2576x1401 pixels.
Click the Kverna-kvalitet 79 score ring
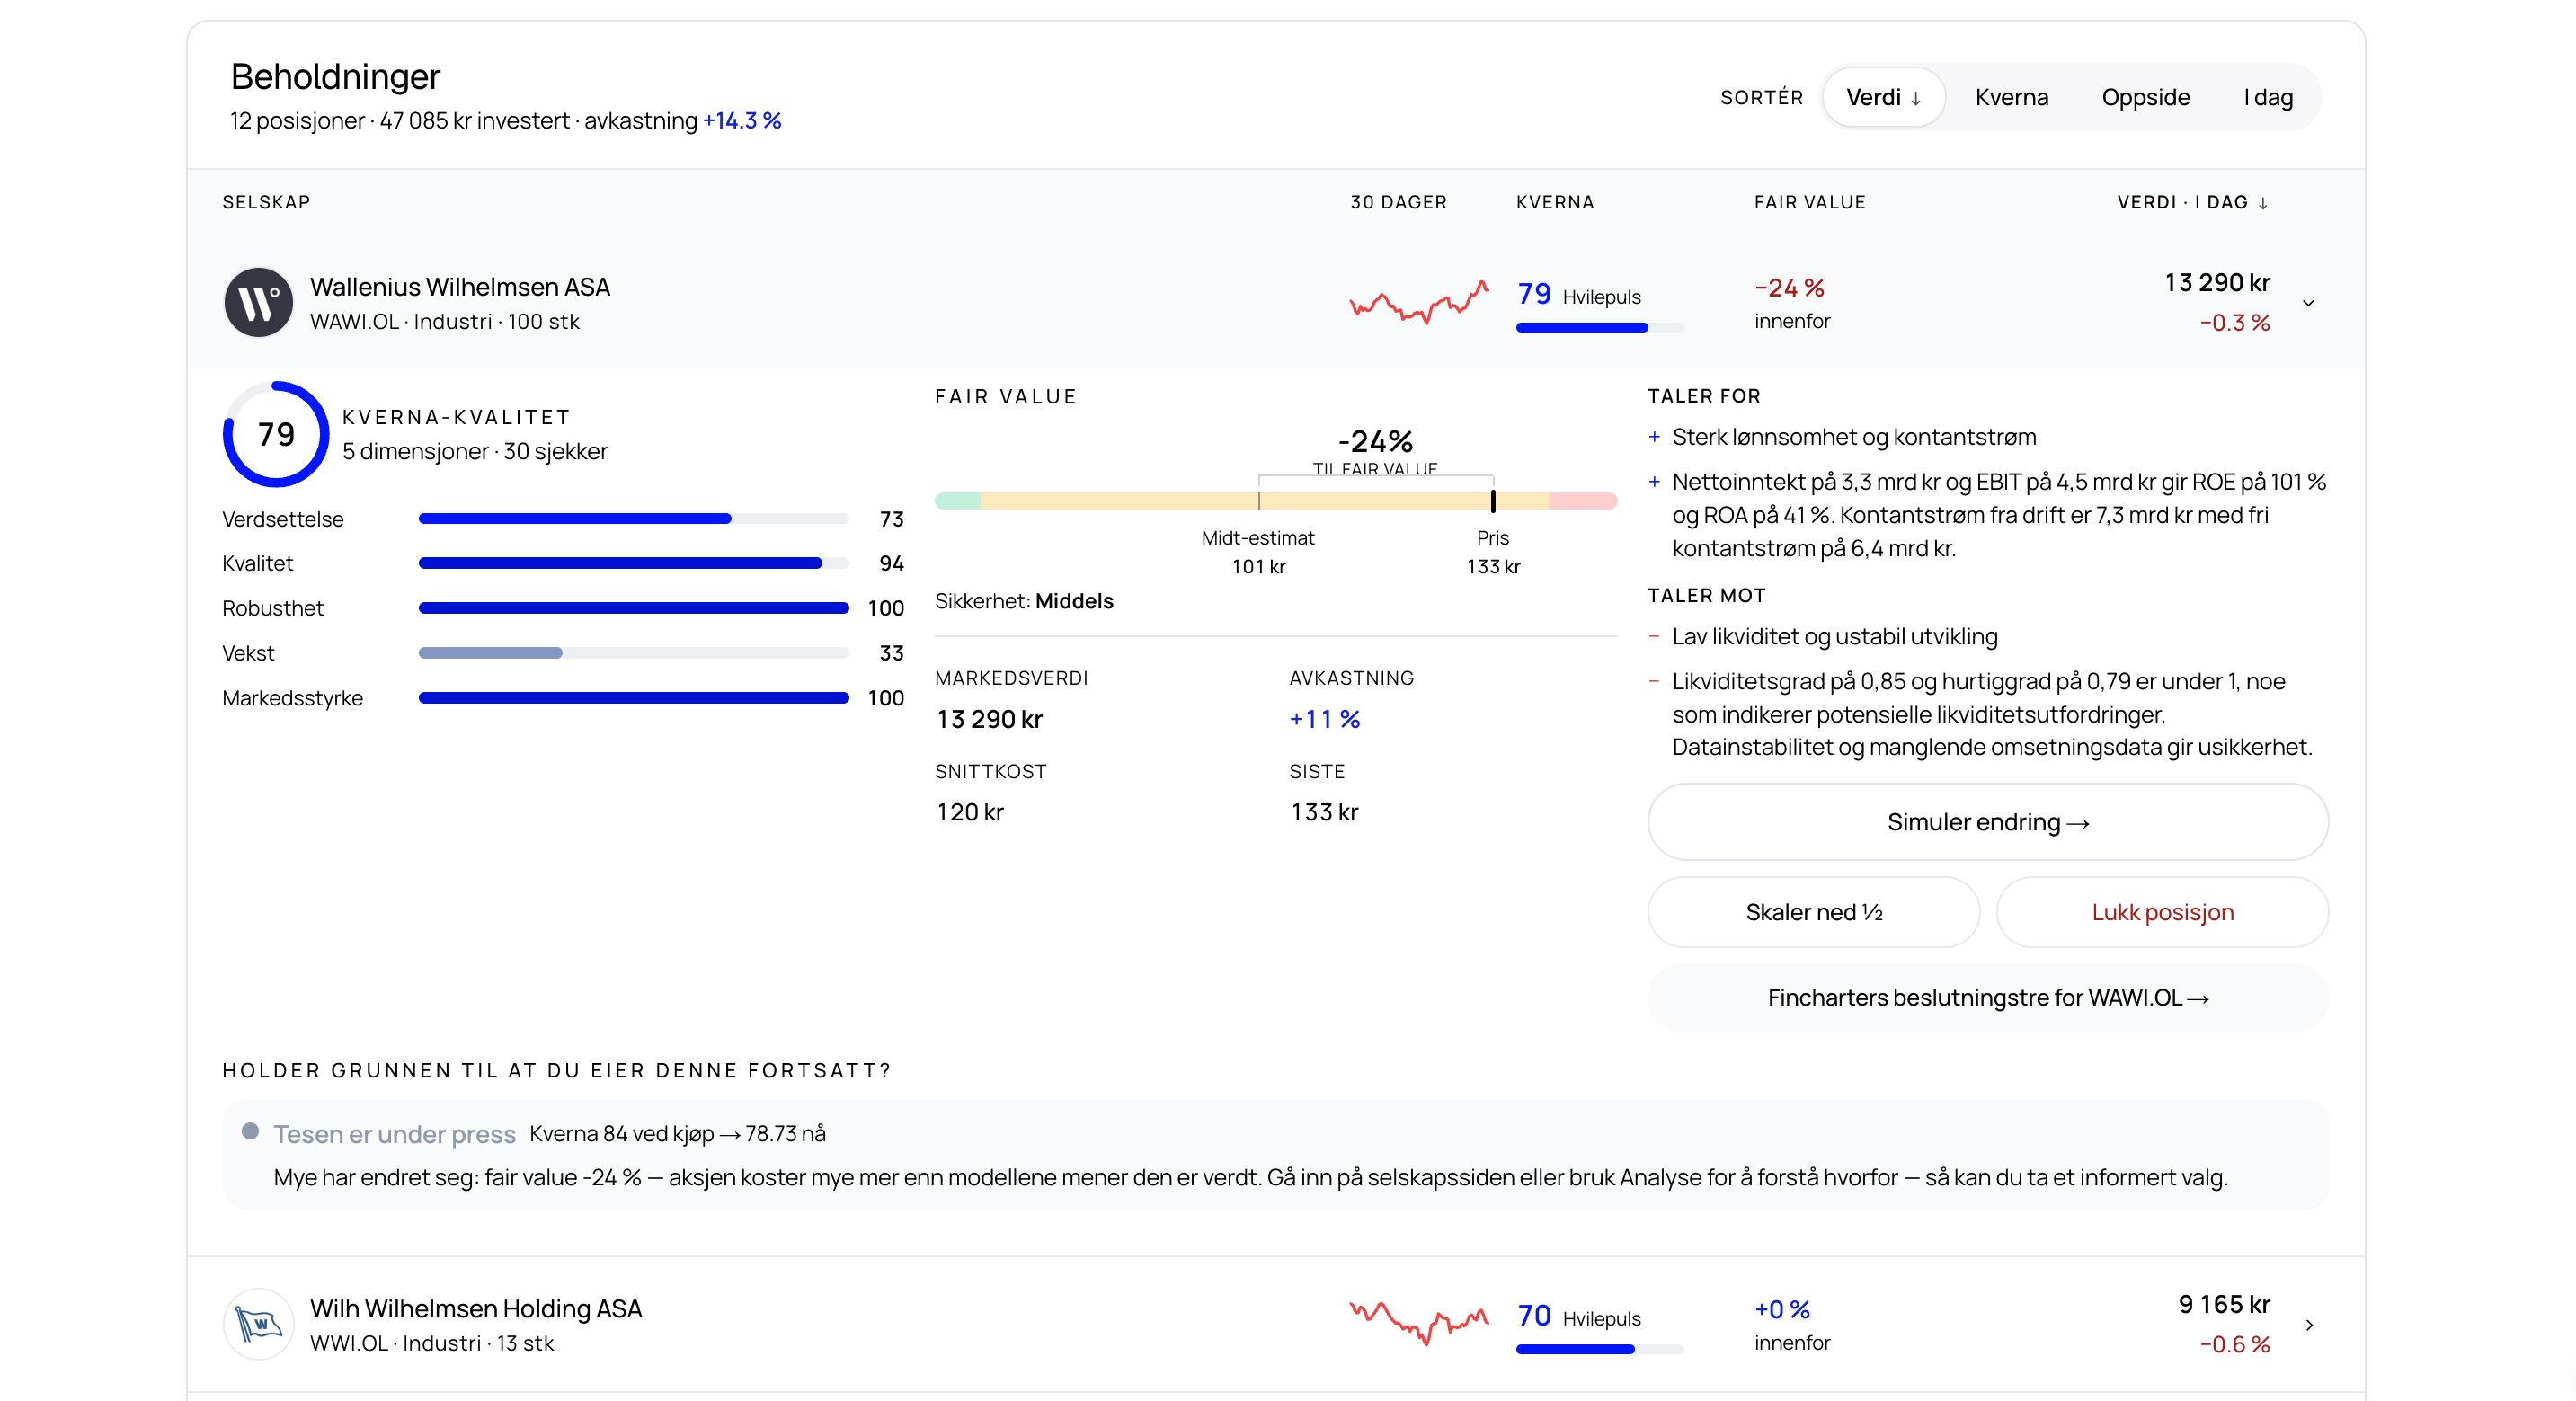pos(275,434)
